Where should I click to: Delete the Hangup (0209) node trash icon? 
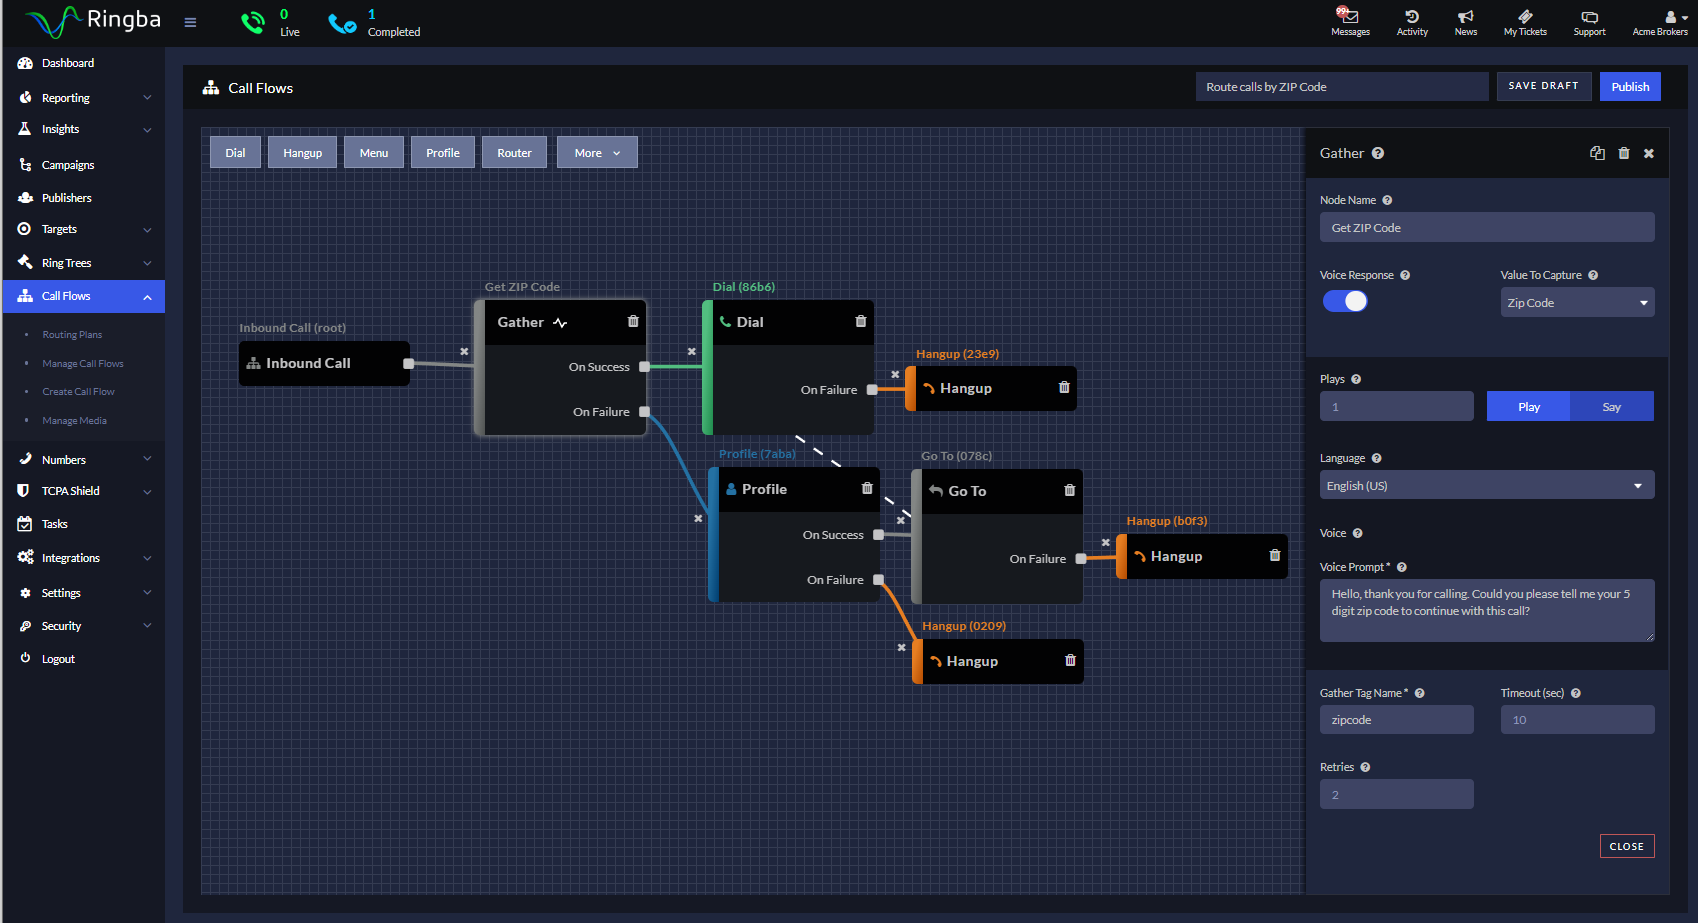click(x=1070, y=660)
